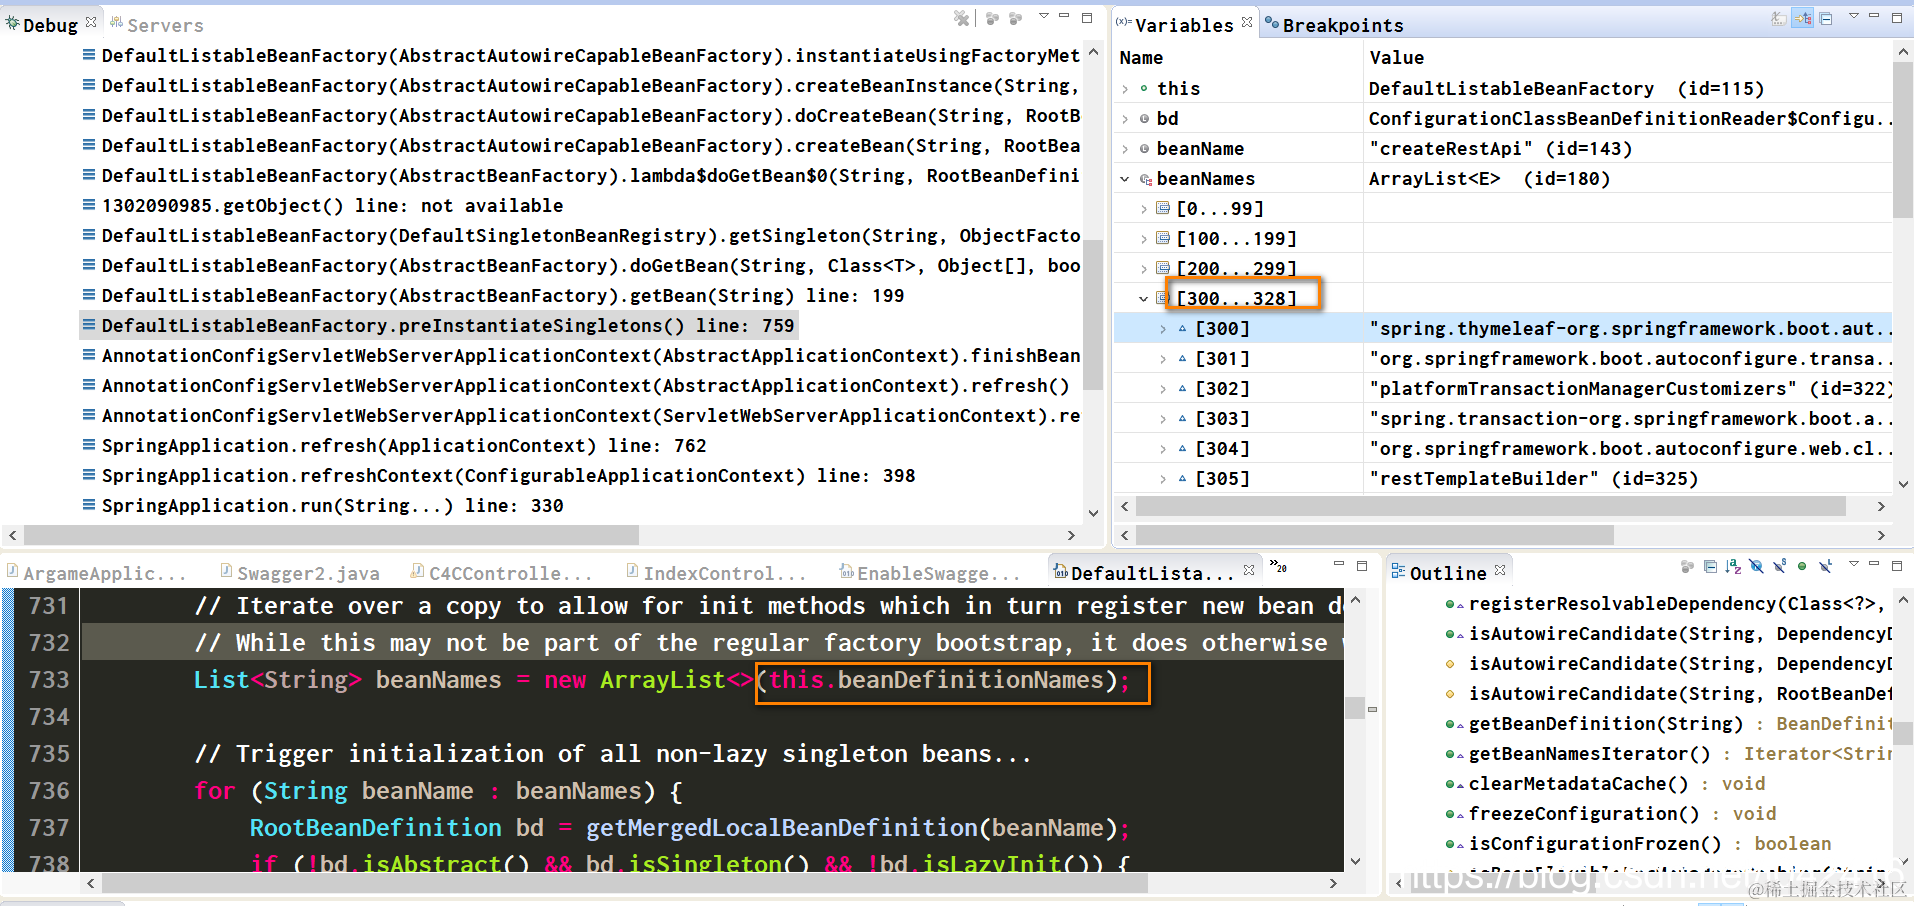
Task: Open the C4CControlle... editor tab
Action: click(502, 573)
